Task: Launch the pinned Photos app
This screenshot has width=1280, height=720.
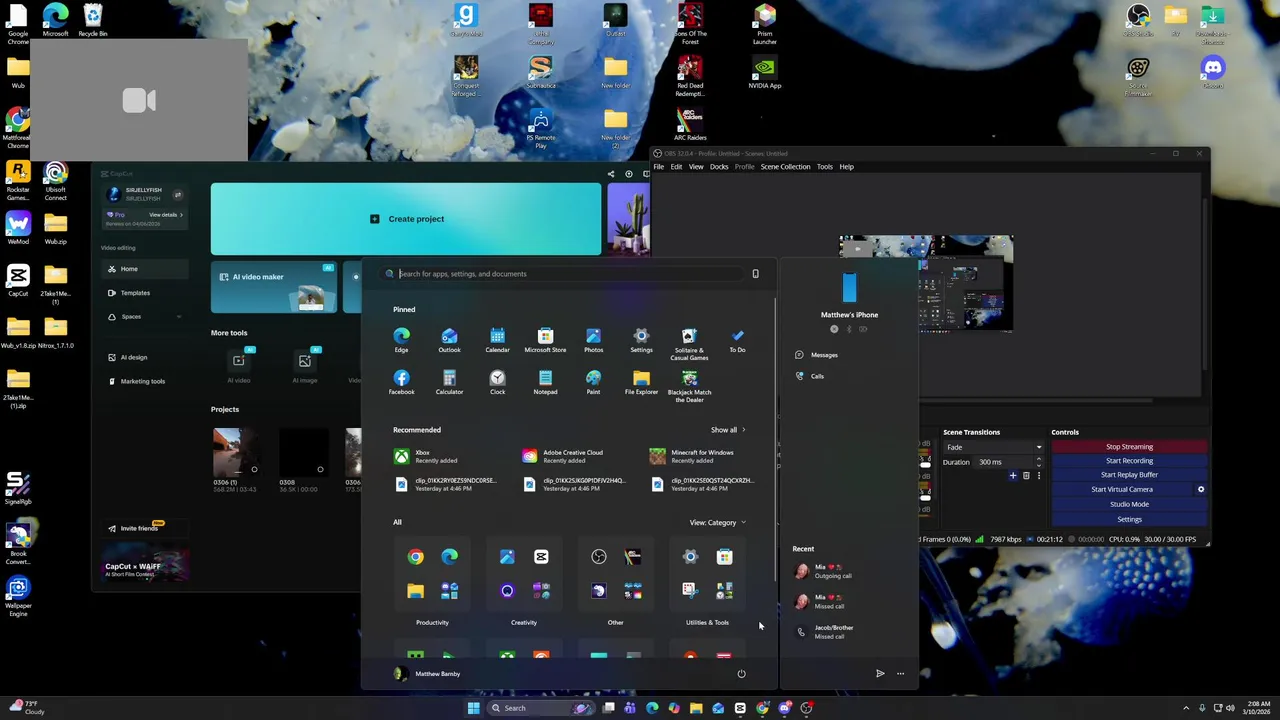Action: click(593, 340)
